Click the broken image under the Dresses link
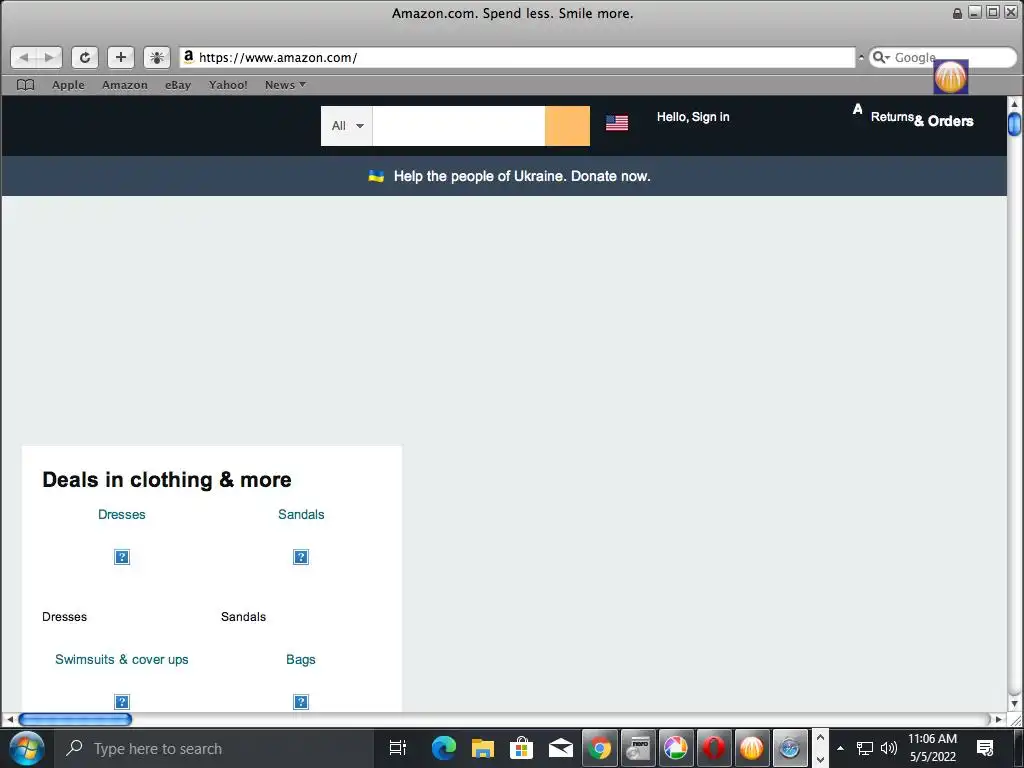The image size is (1024, 768). click(x=122, y=557)
